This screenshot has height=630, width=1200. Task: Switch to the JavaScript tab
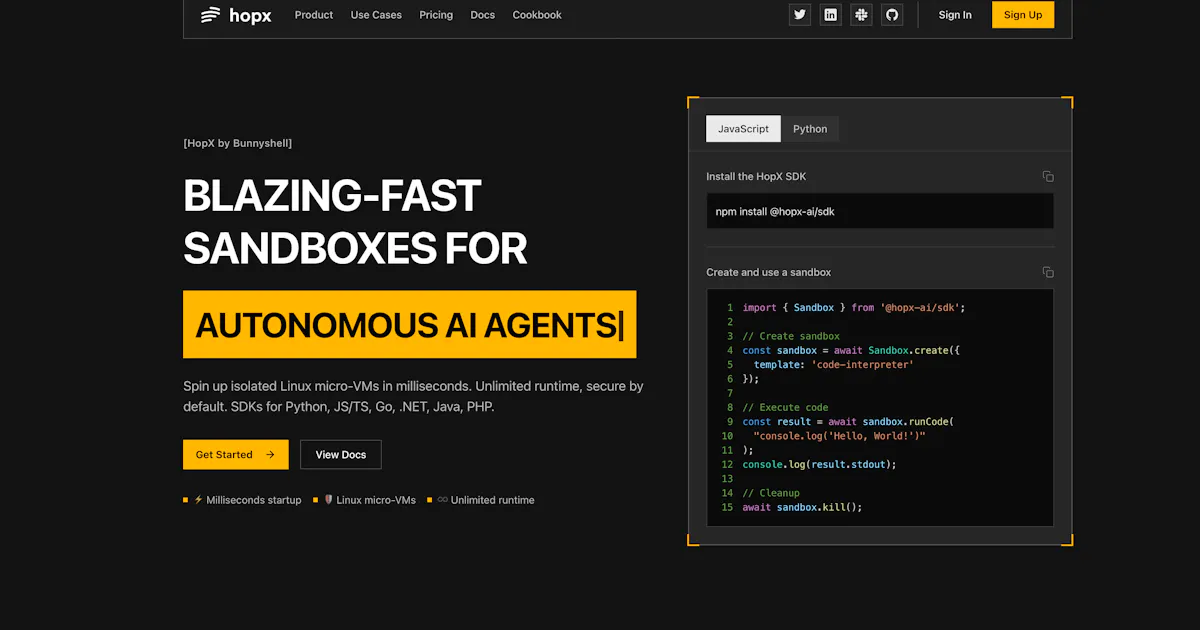click(743, 129)
